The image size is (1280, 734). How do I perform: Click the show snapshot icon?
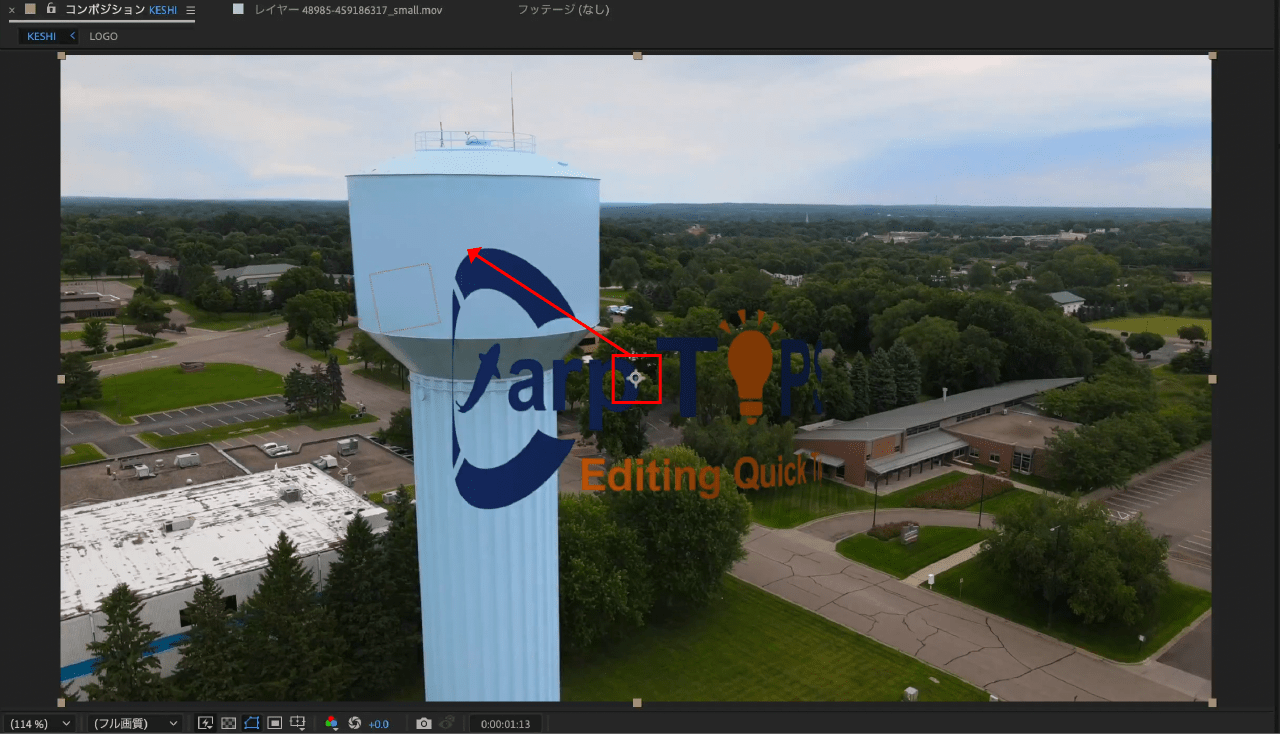click(447, 723)
